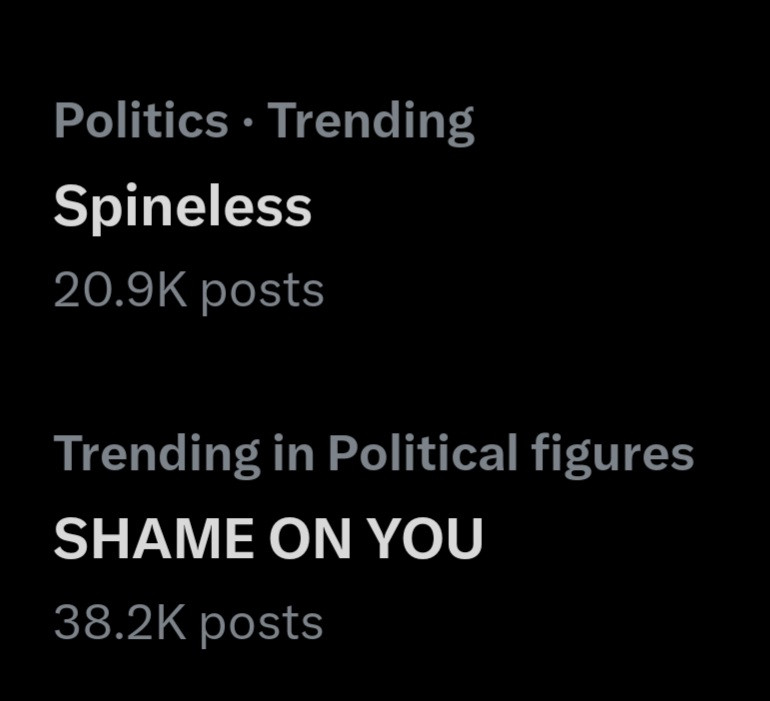This screenshot has width=770, height=701.
Task: Open the first trending entry in Politics
Action: [x=182, y=208]
